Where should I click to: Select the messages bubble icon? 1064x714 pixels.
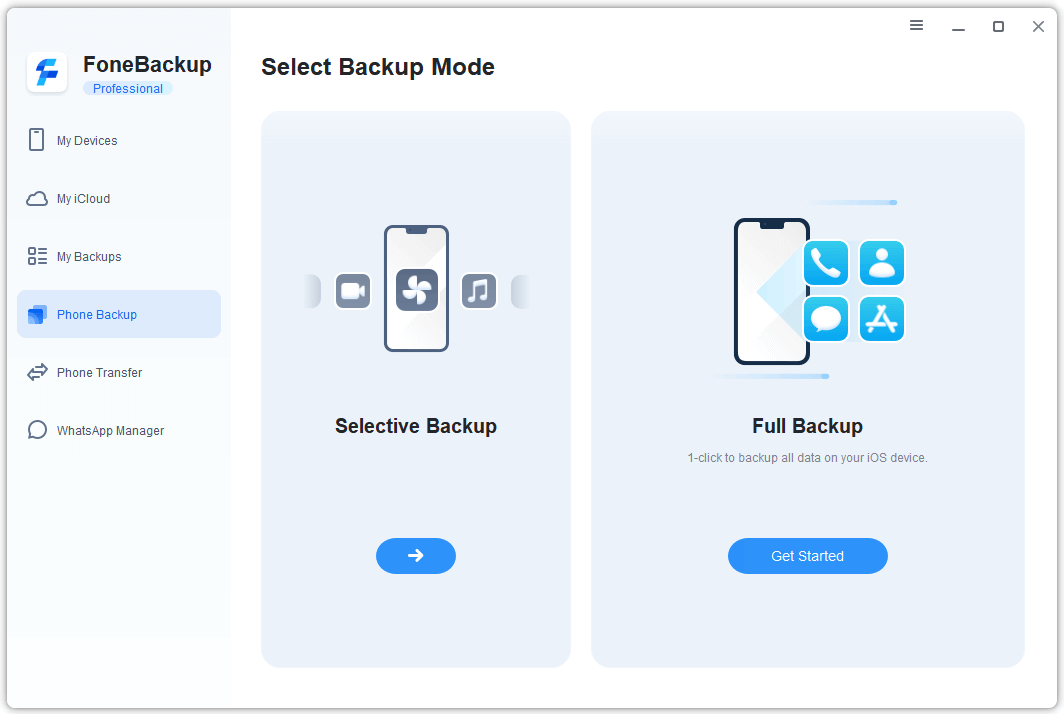pyautogui.click(x=826, y=319)
